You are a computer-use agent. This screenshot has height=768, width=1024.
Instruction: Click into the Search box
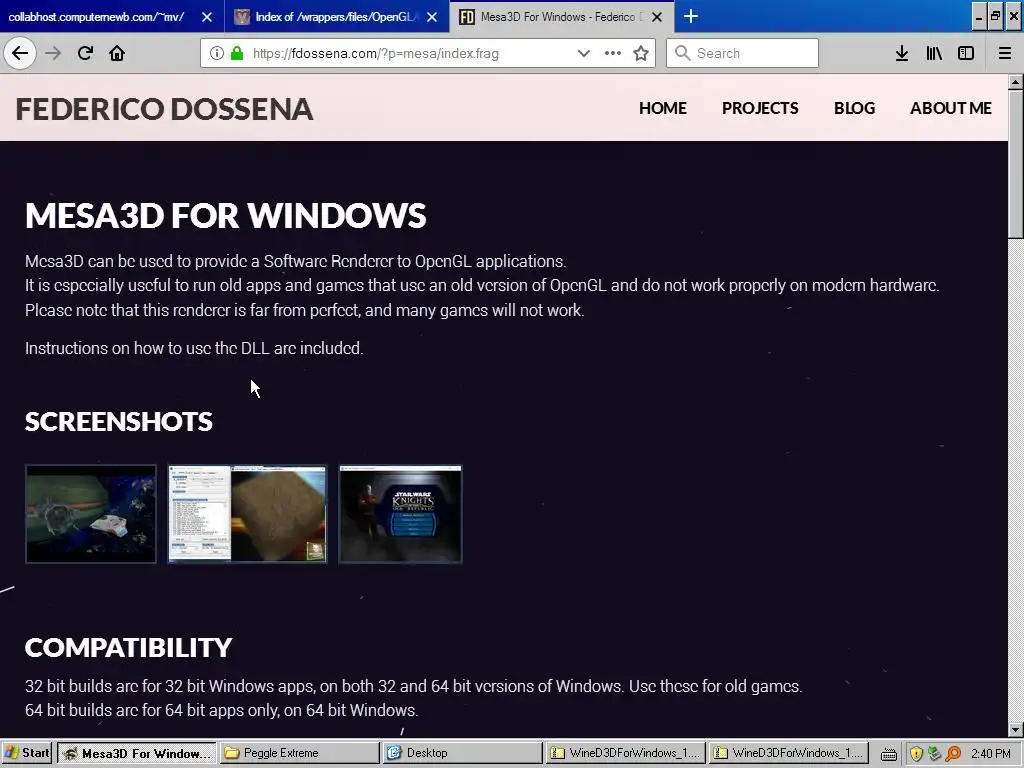point(743,53)
